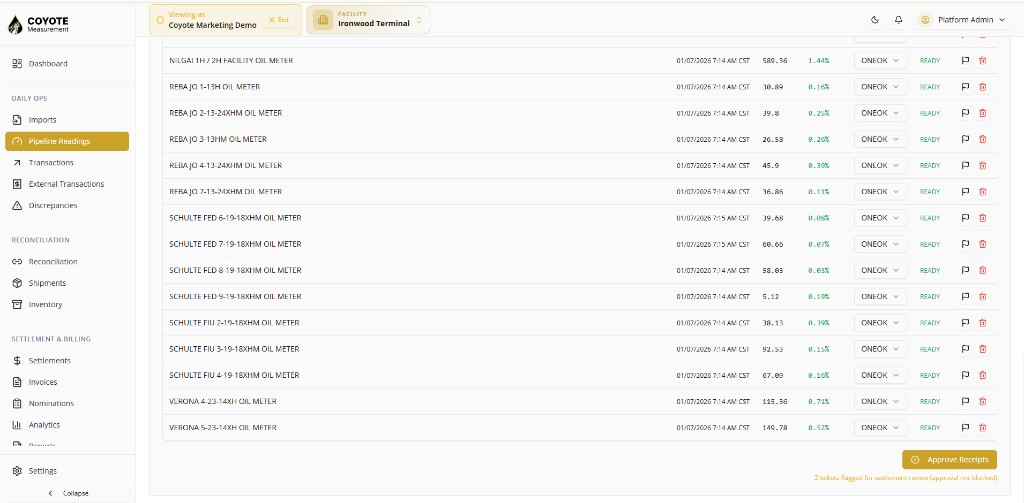Screen dimensions: 1024x503
Task: Open the notifications bell
Action: [899, 20]
